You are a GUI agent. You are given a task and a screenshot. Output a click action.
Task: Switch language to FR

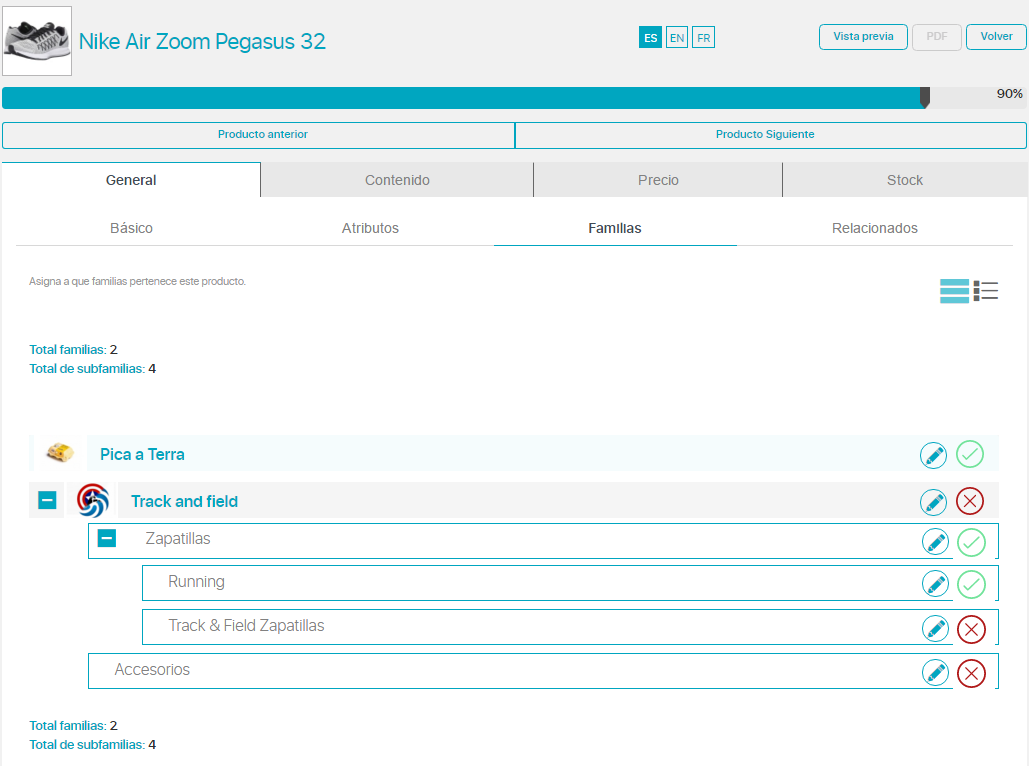click(x=704, y=37)
